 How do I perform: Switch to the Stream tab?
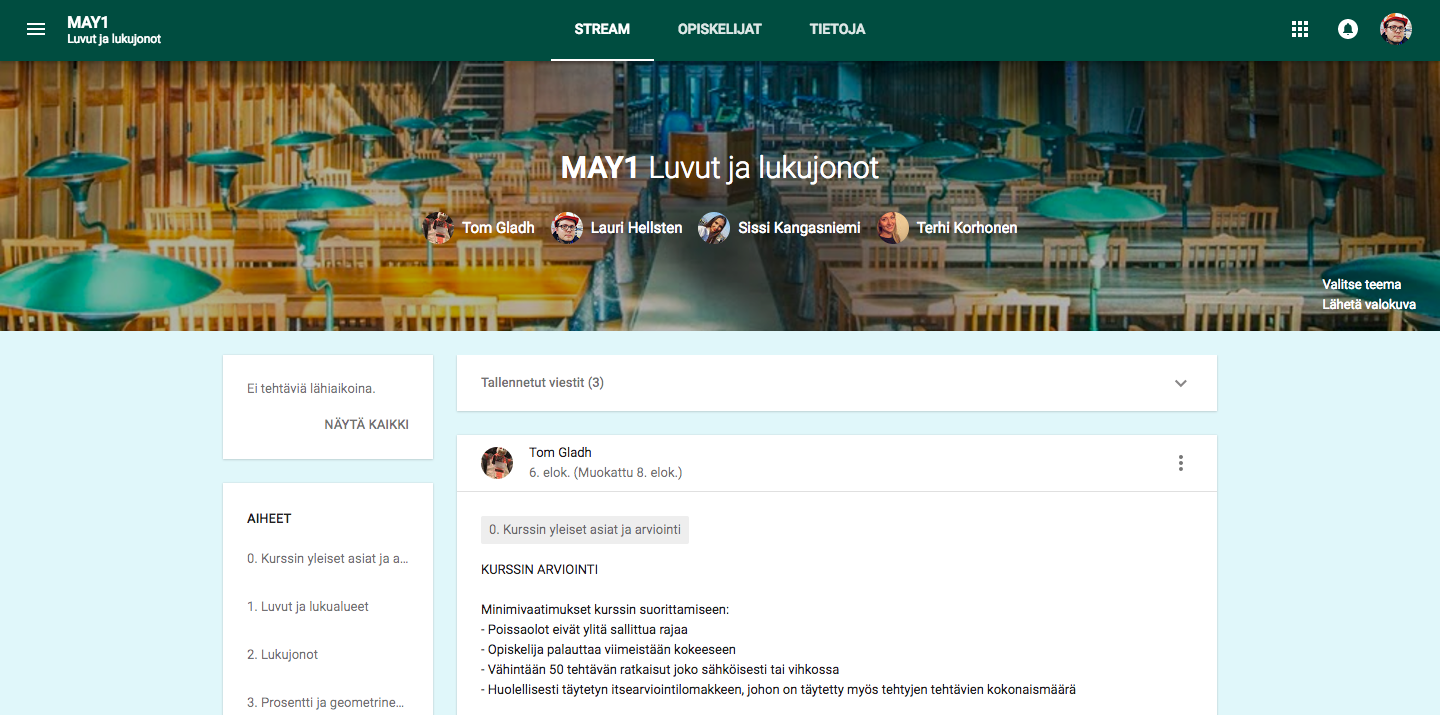[x=602, y=30]
